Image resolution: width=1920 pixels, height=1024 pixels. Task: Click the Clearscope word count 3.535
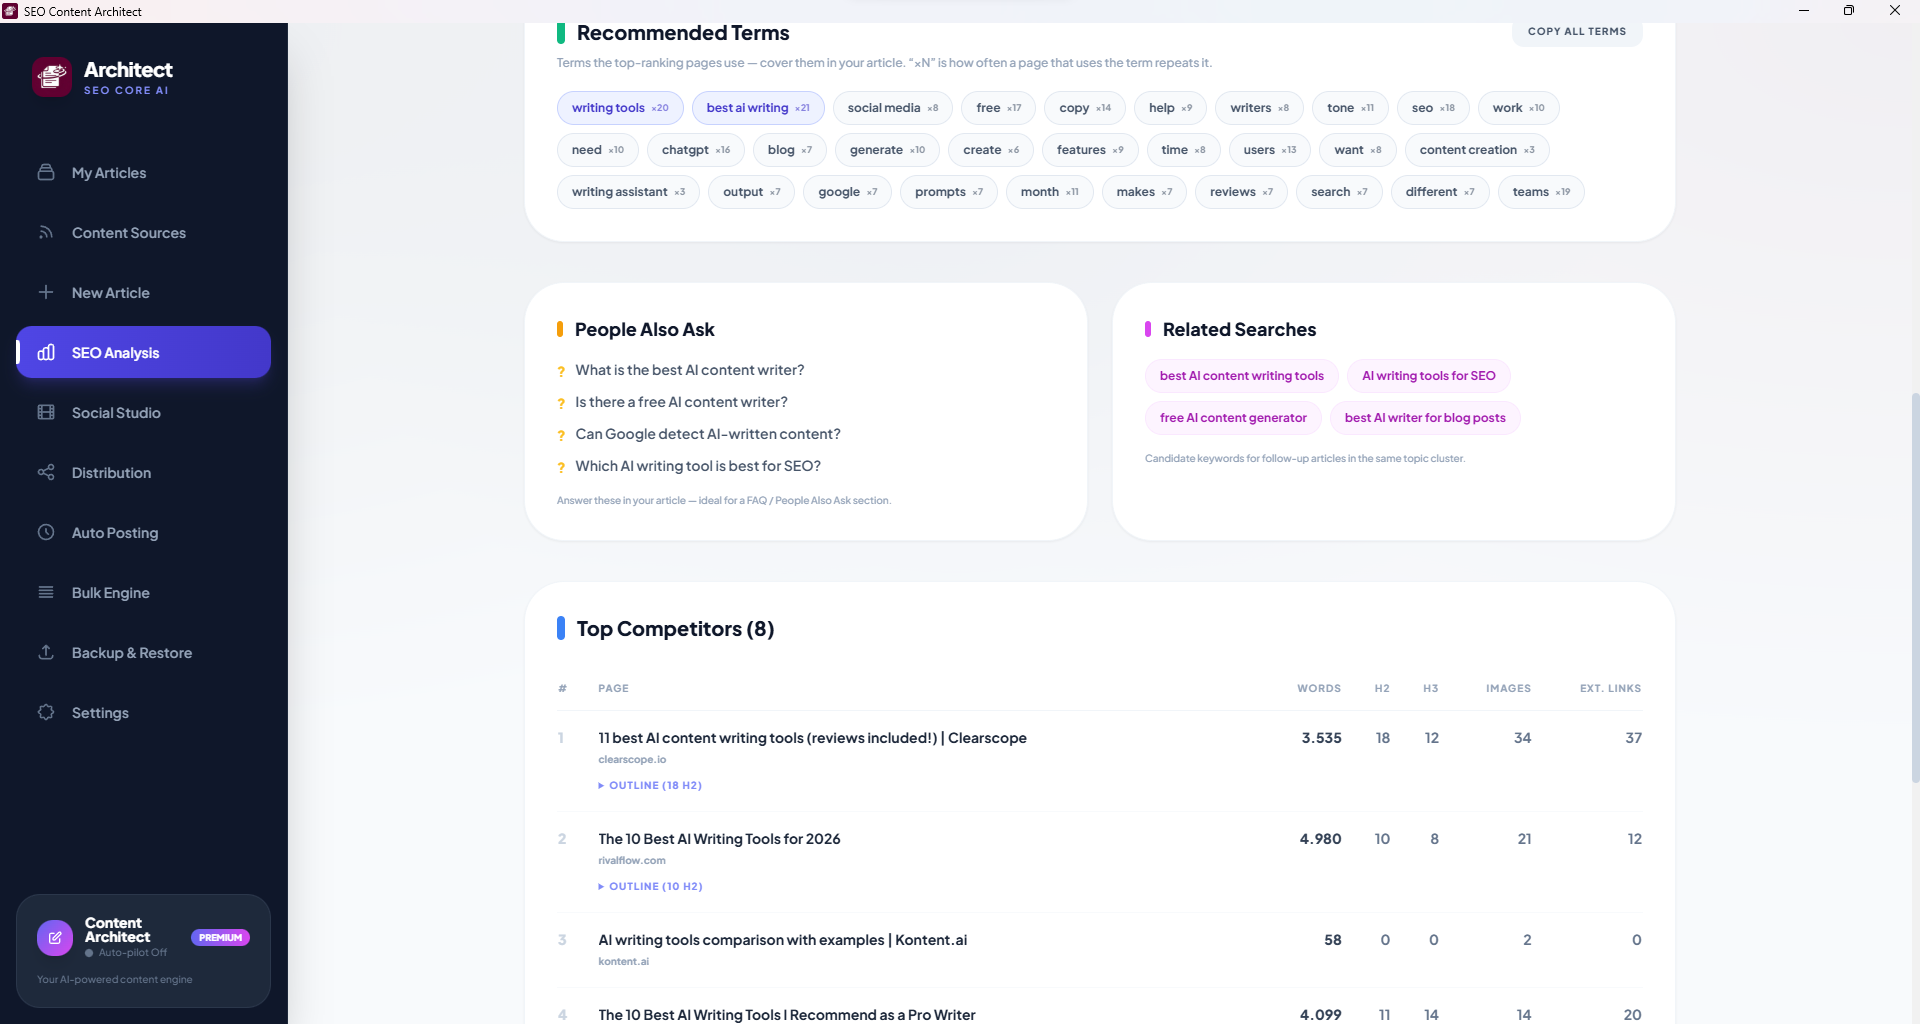tap(1321, 738)
